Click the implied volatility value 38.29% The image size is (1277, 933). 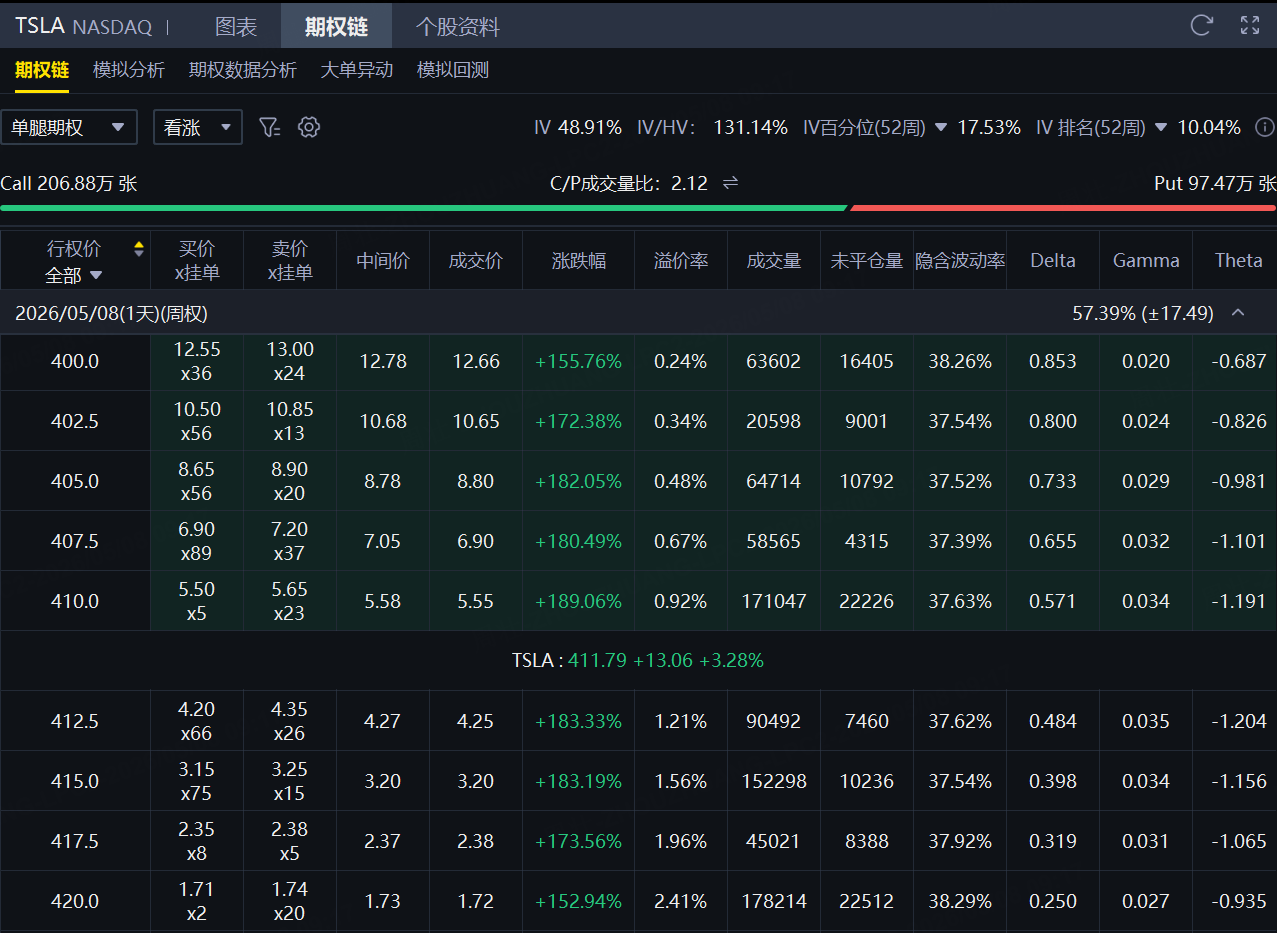(x=960, y=901)
